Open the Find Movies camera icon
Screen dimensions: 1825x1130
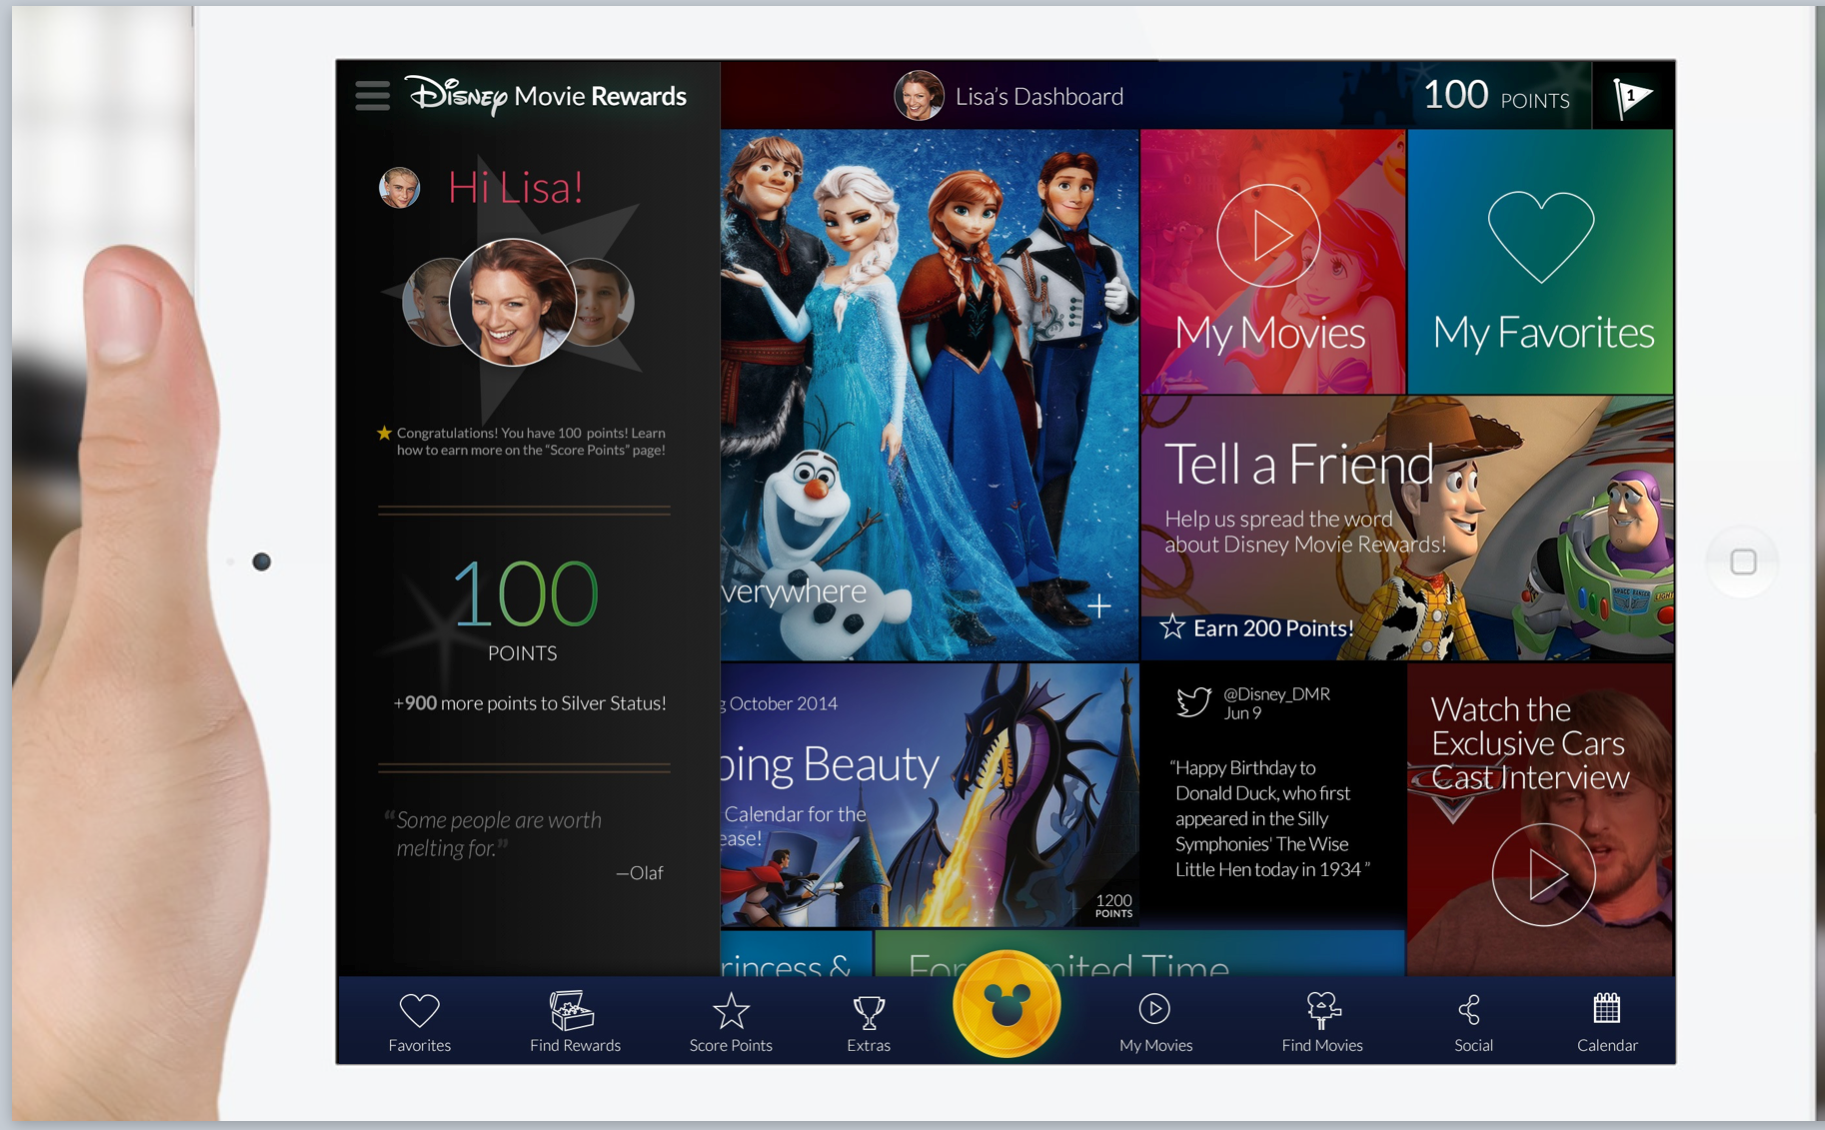[x=1322, y=1010]
